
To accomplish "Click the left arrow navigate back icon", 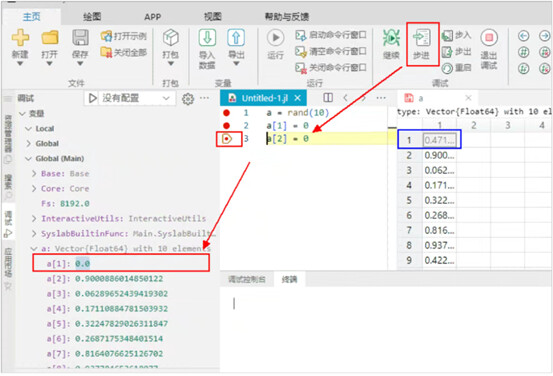I will tap(524, 36).
